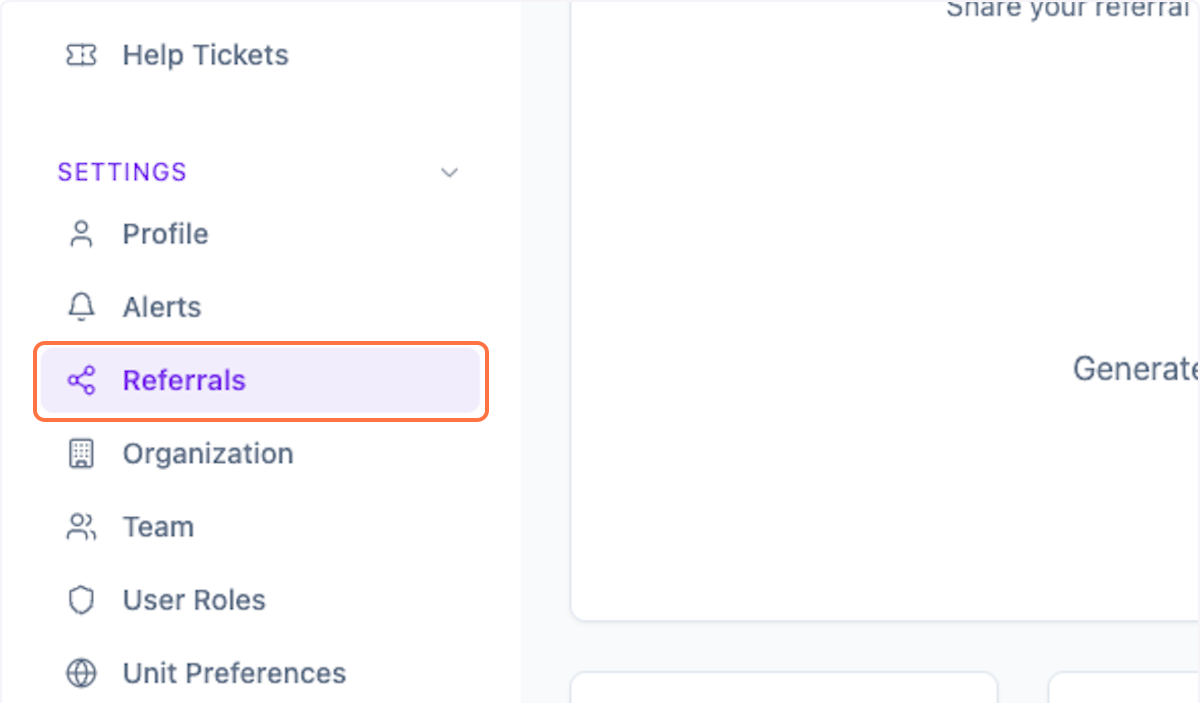Click the Generate text in referral panel
The height and width of the screenshot is (703, 1200).
pyautogui.click(x=1135, y=369)
